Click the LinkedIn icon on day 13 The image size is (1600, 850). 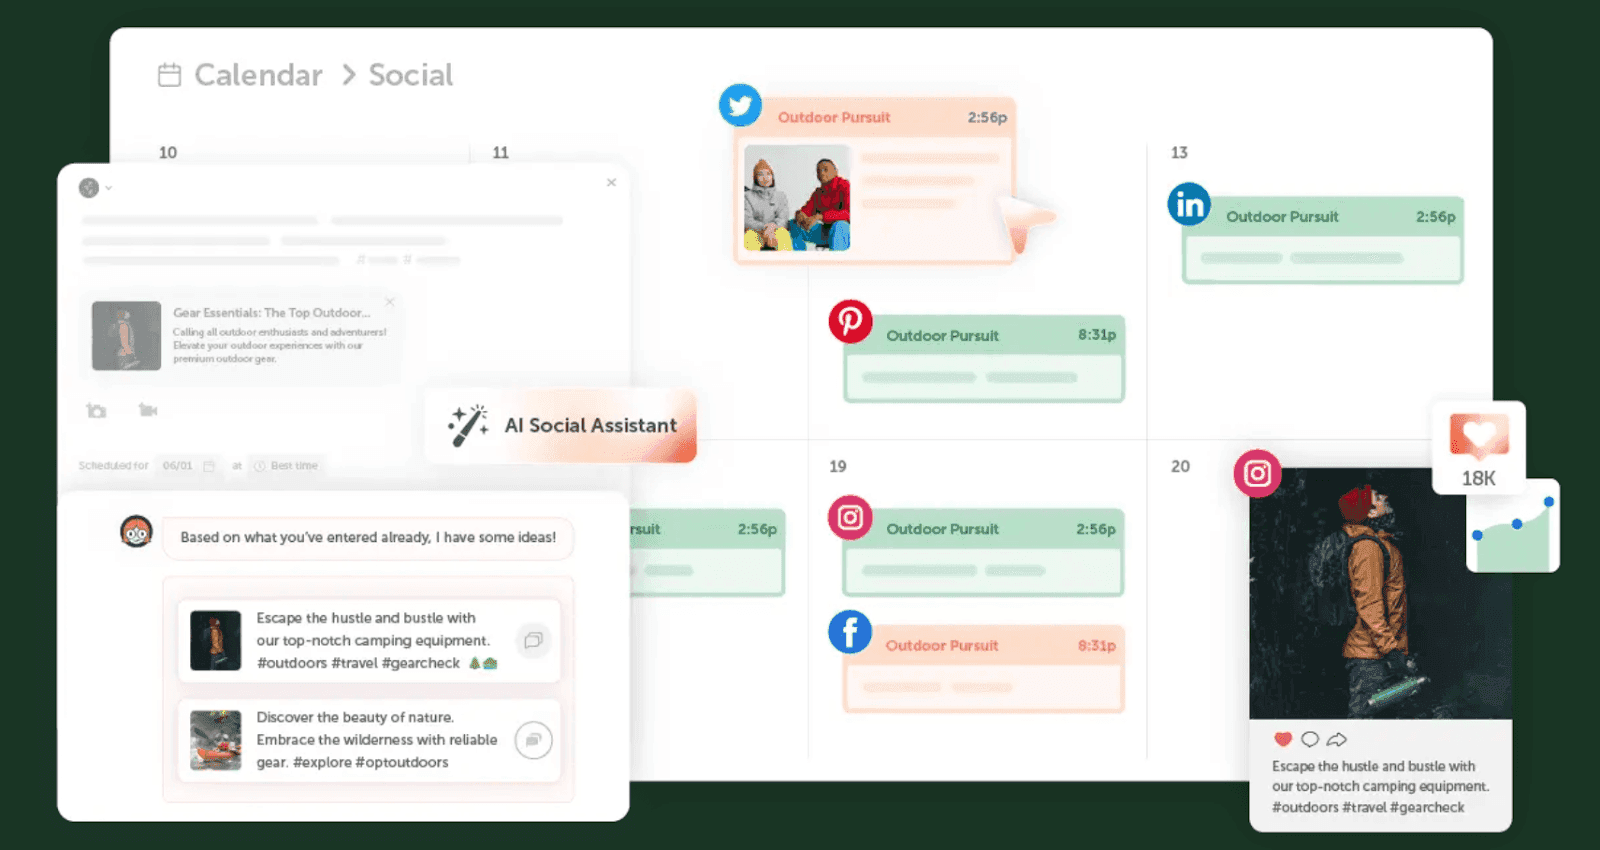[1189, 204]
